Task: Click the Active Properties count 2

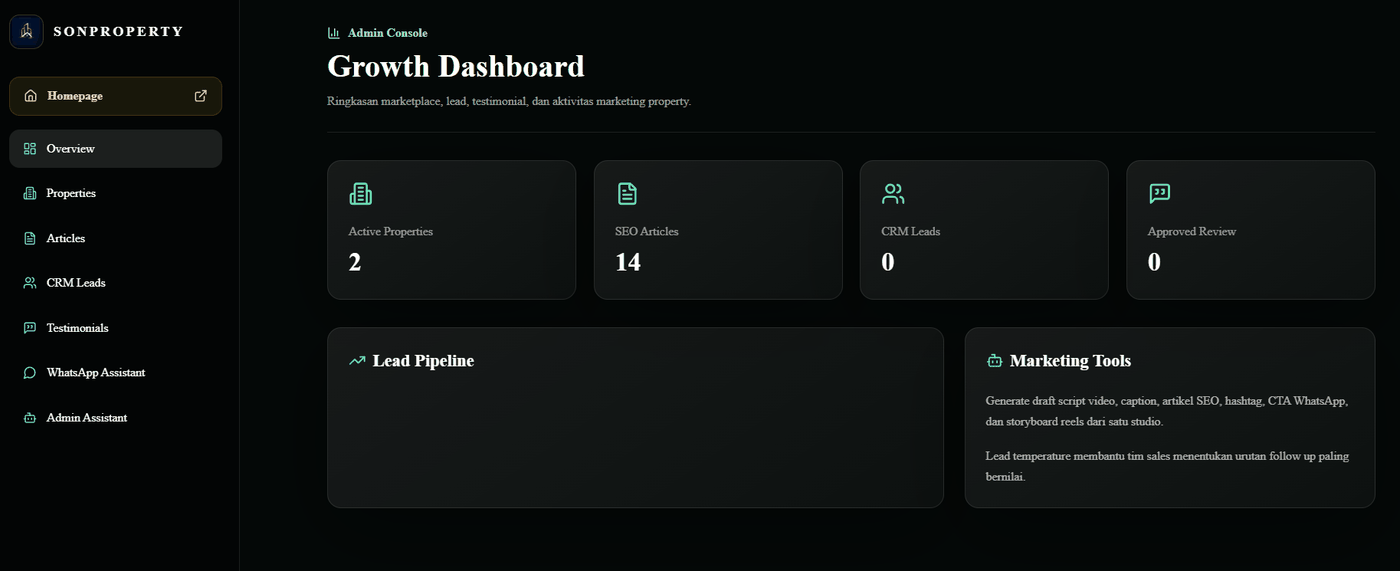Action: click(355, 262)
